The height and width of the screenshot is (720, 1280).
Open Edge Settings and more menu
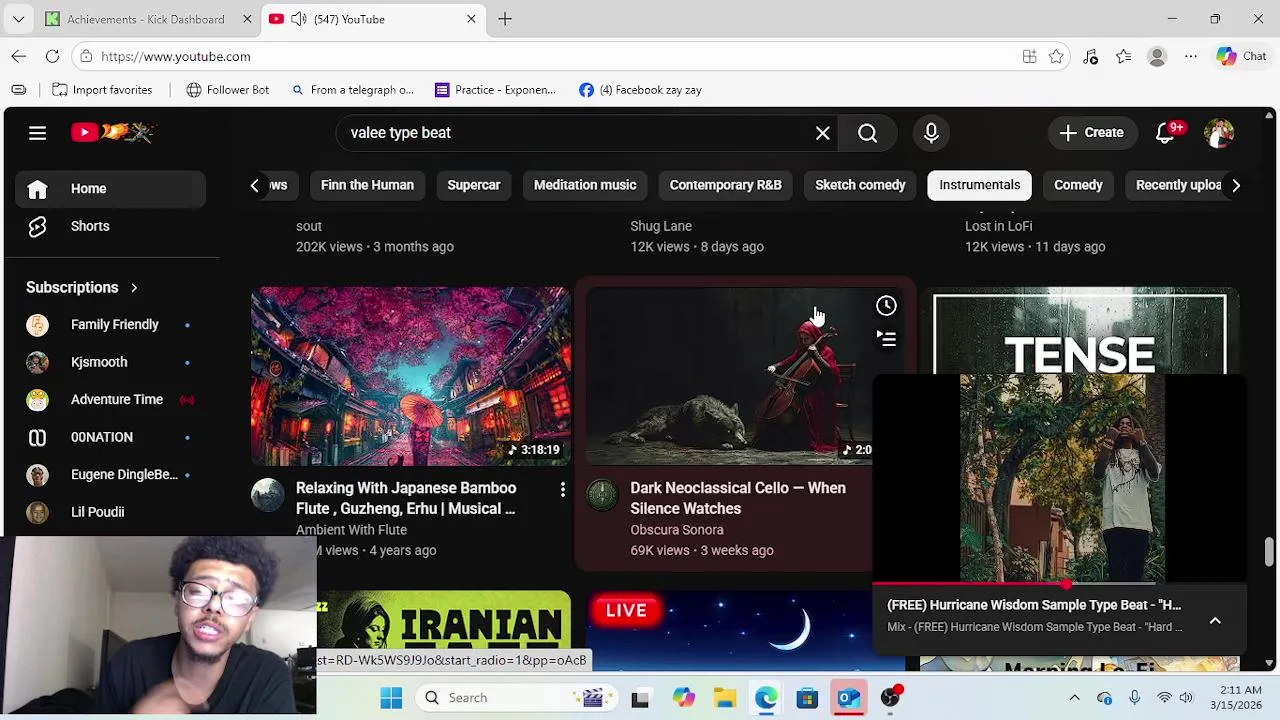pos(1191,57)
